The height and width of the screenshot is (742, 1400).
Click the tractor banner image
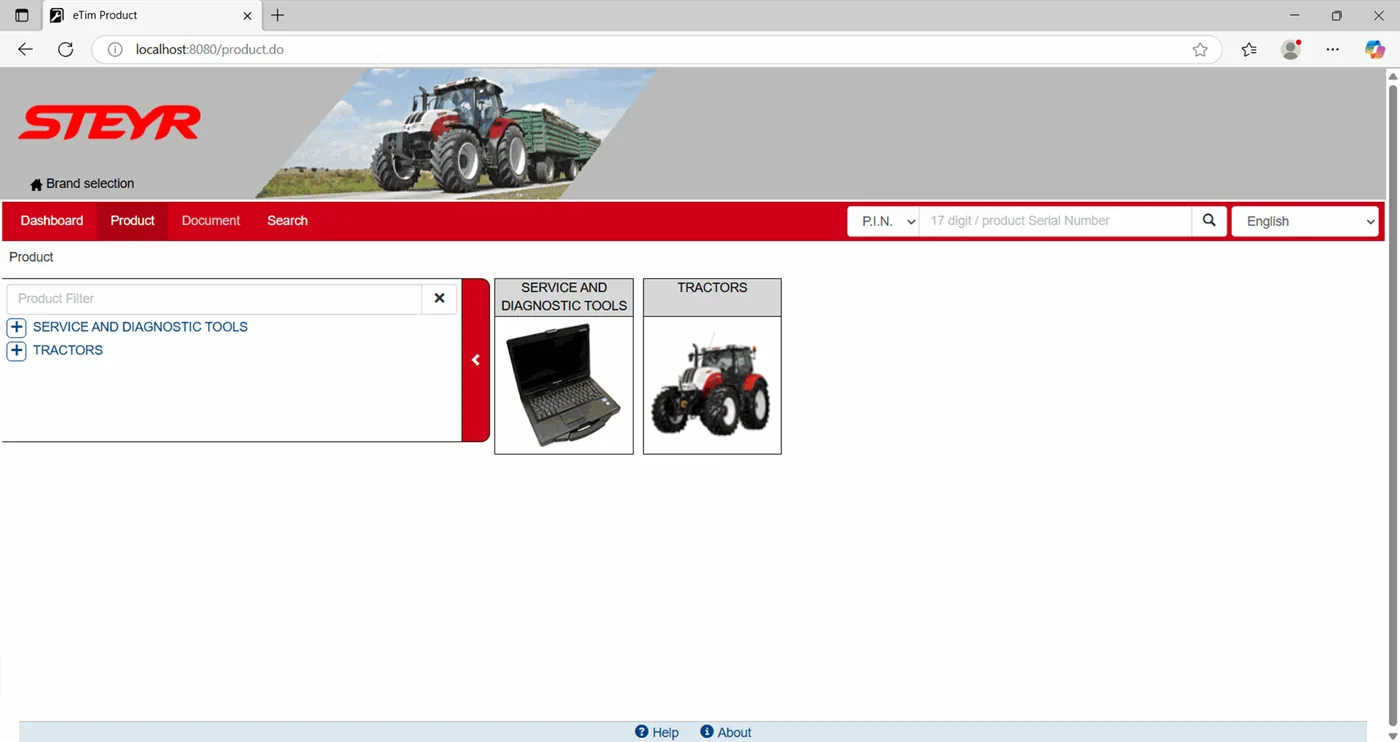(x=456, y=133)
